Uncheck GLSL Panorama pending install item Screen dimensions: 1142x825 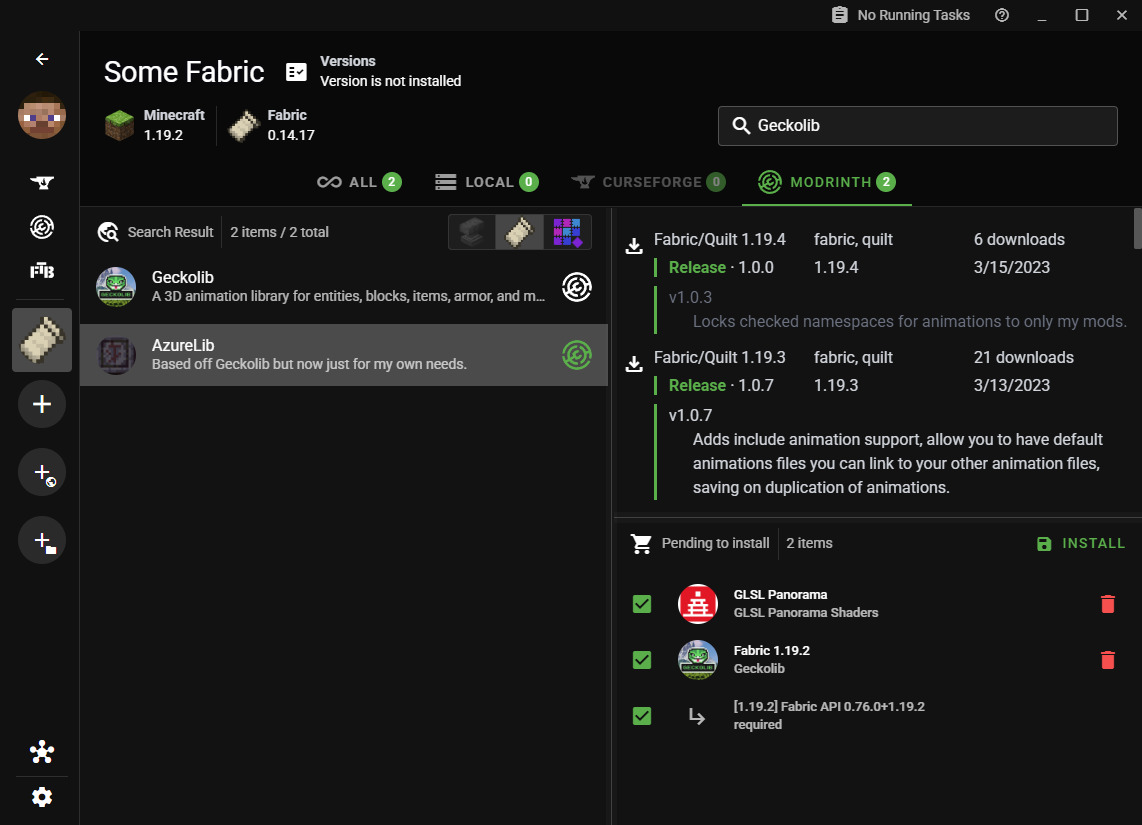tap(641, 604)
